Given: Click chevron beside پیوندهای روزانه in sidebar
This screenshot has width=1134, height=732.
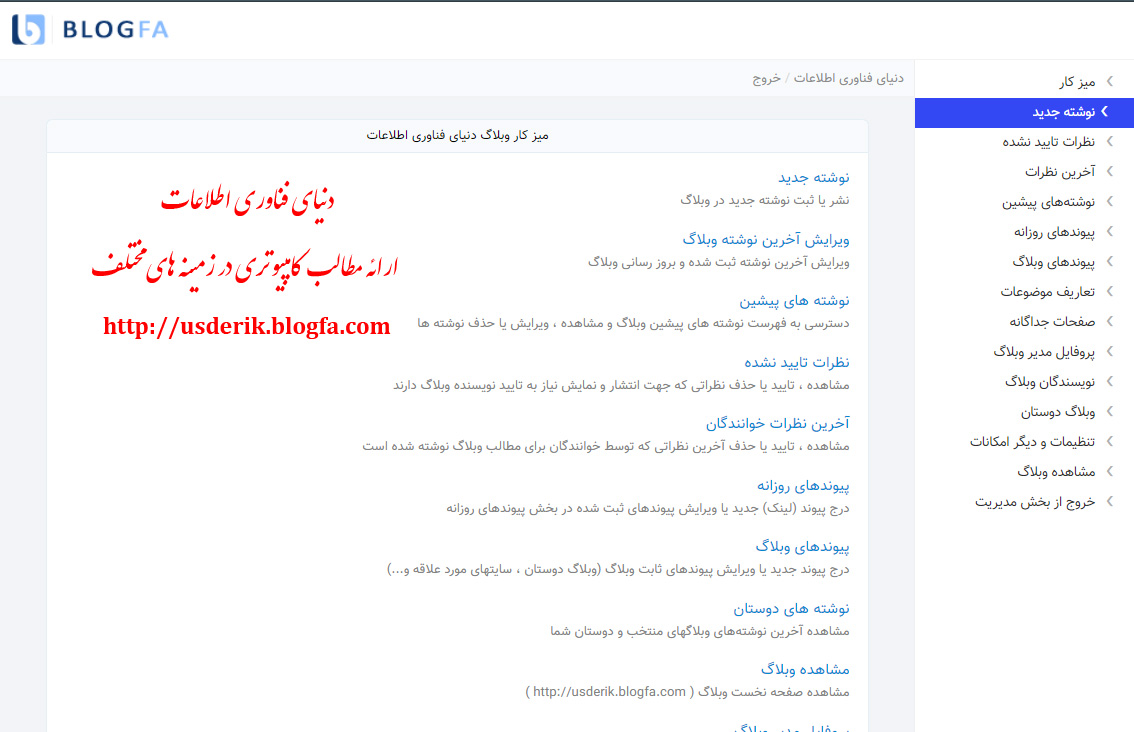Looking at the screenshot, I should click(1109, 231).
